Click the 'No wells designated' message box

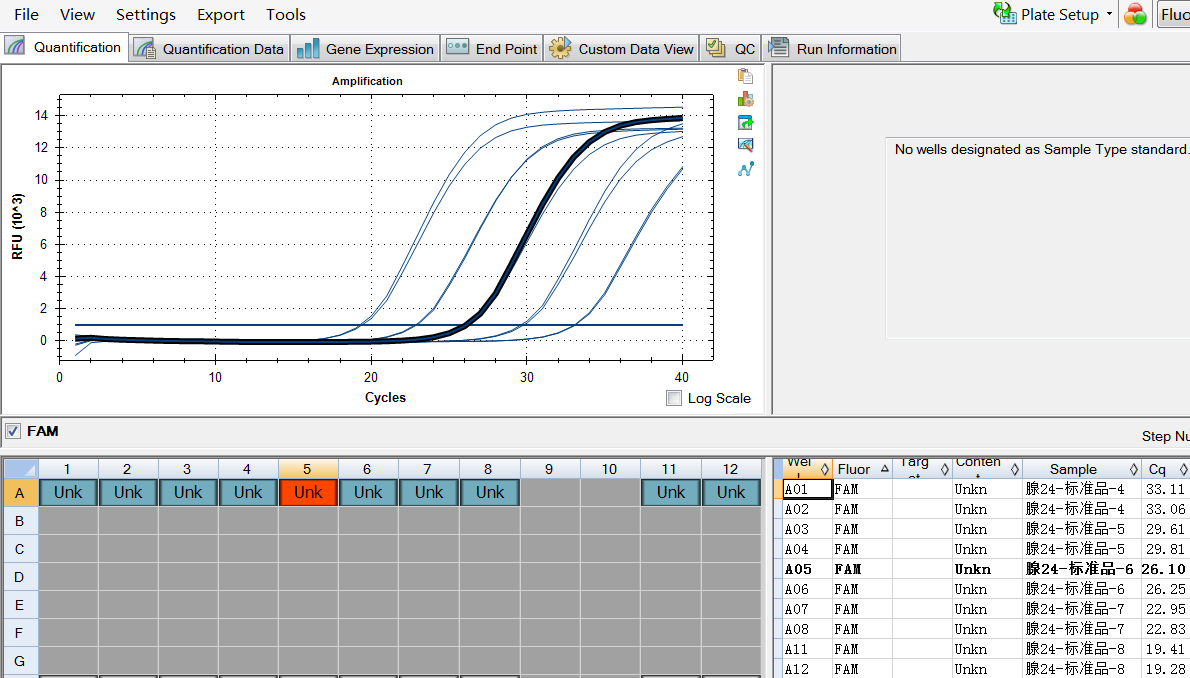click(1038, 238)
